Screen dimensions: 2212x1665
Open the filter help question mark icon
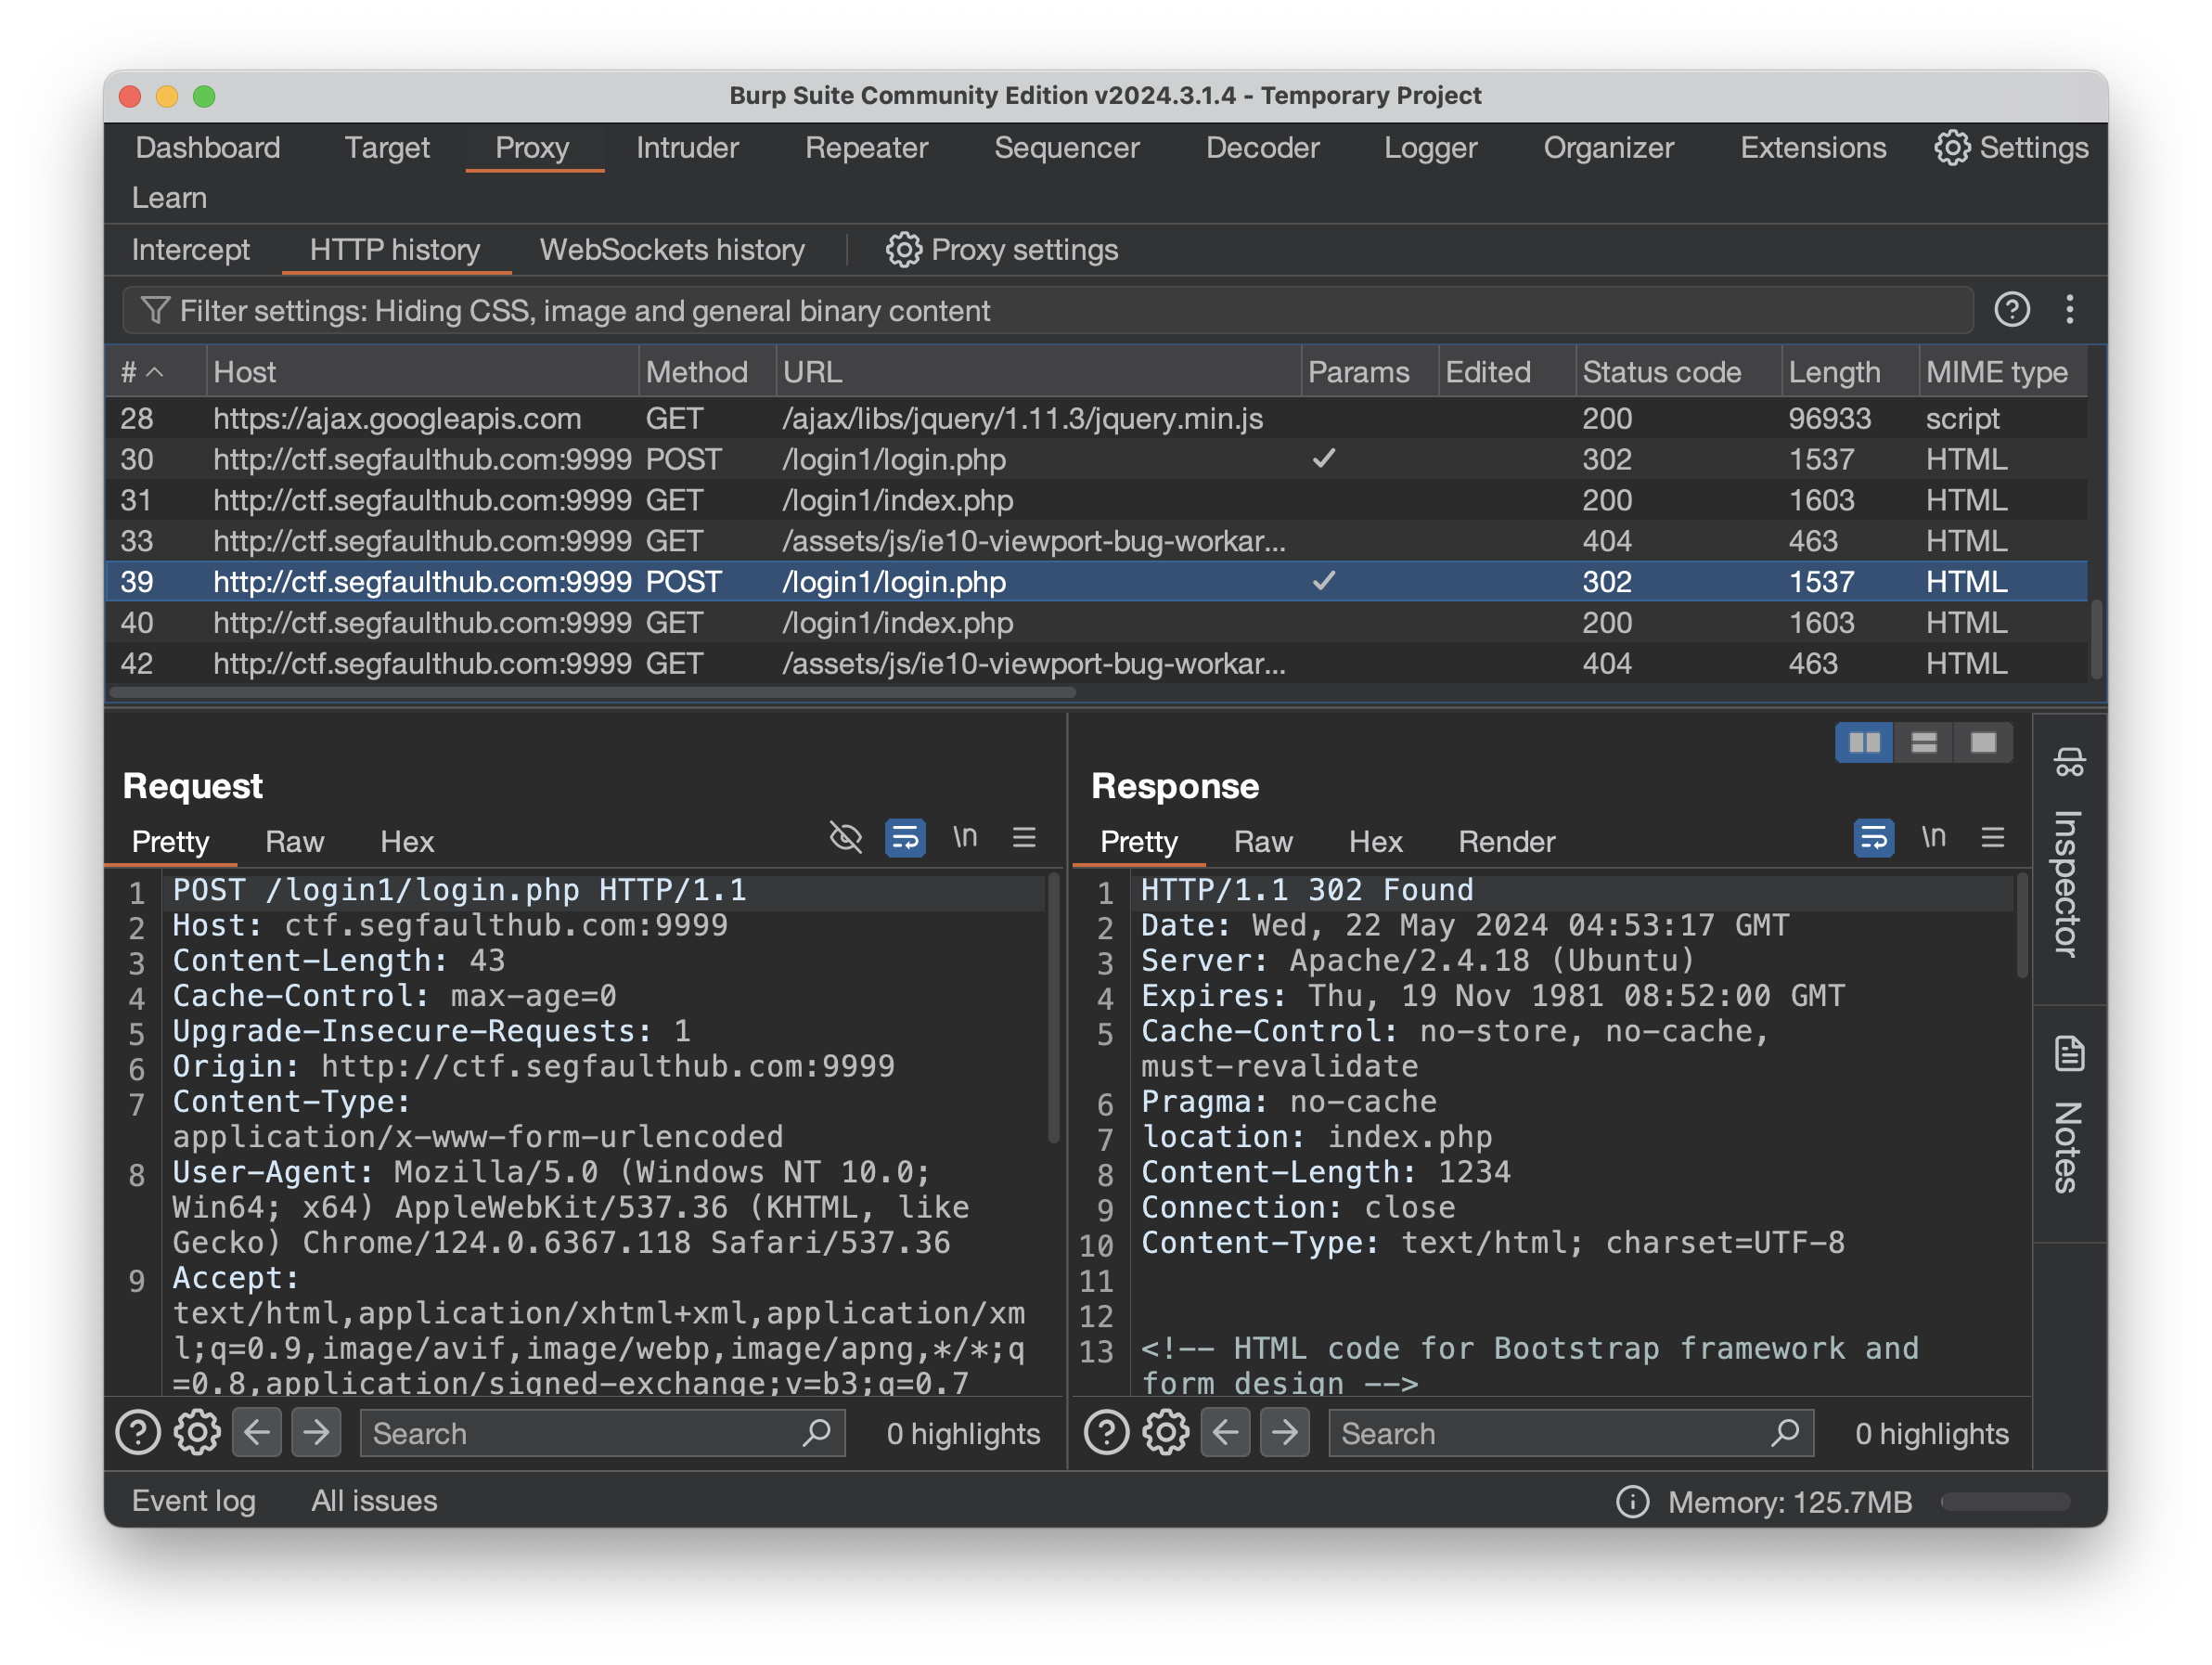[x=2011, y=310]
